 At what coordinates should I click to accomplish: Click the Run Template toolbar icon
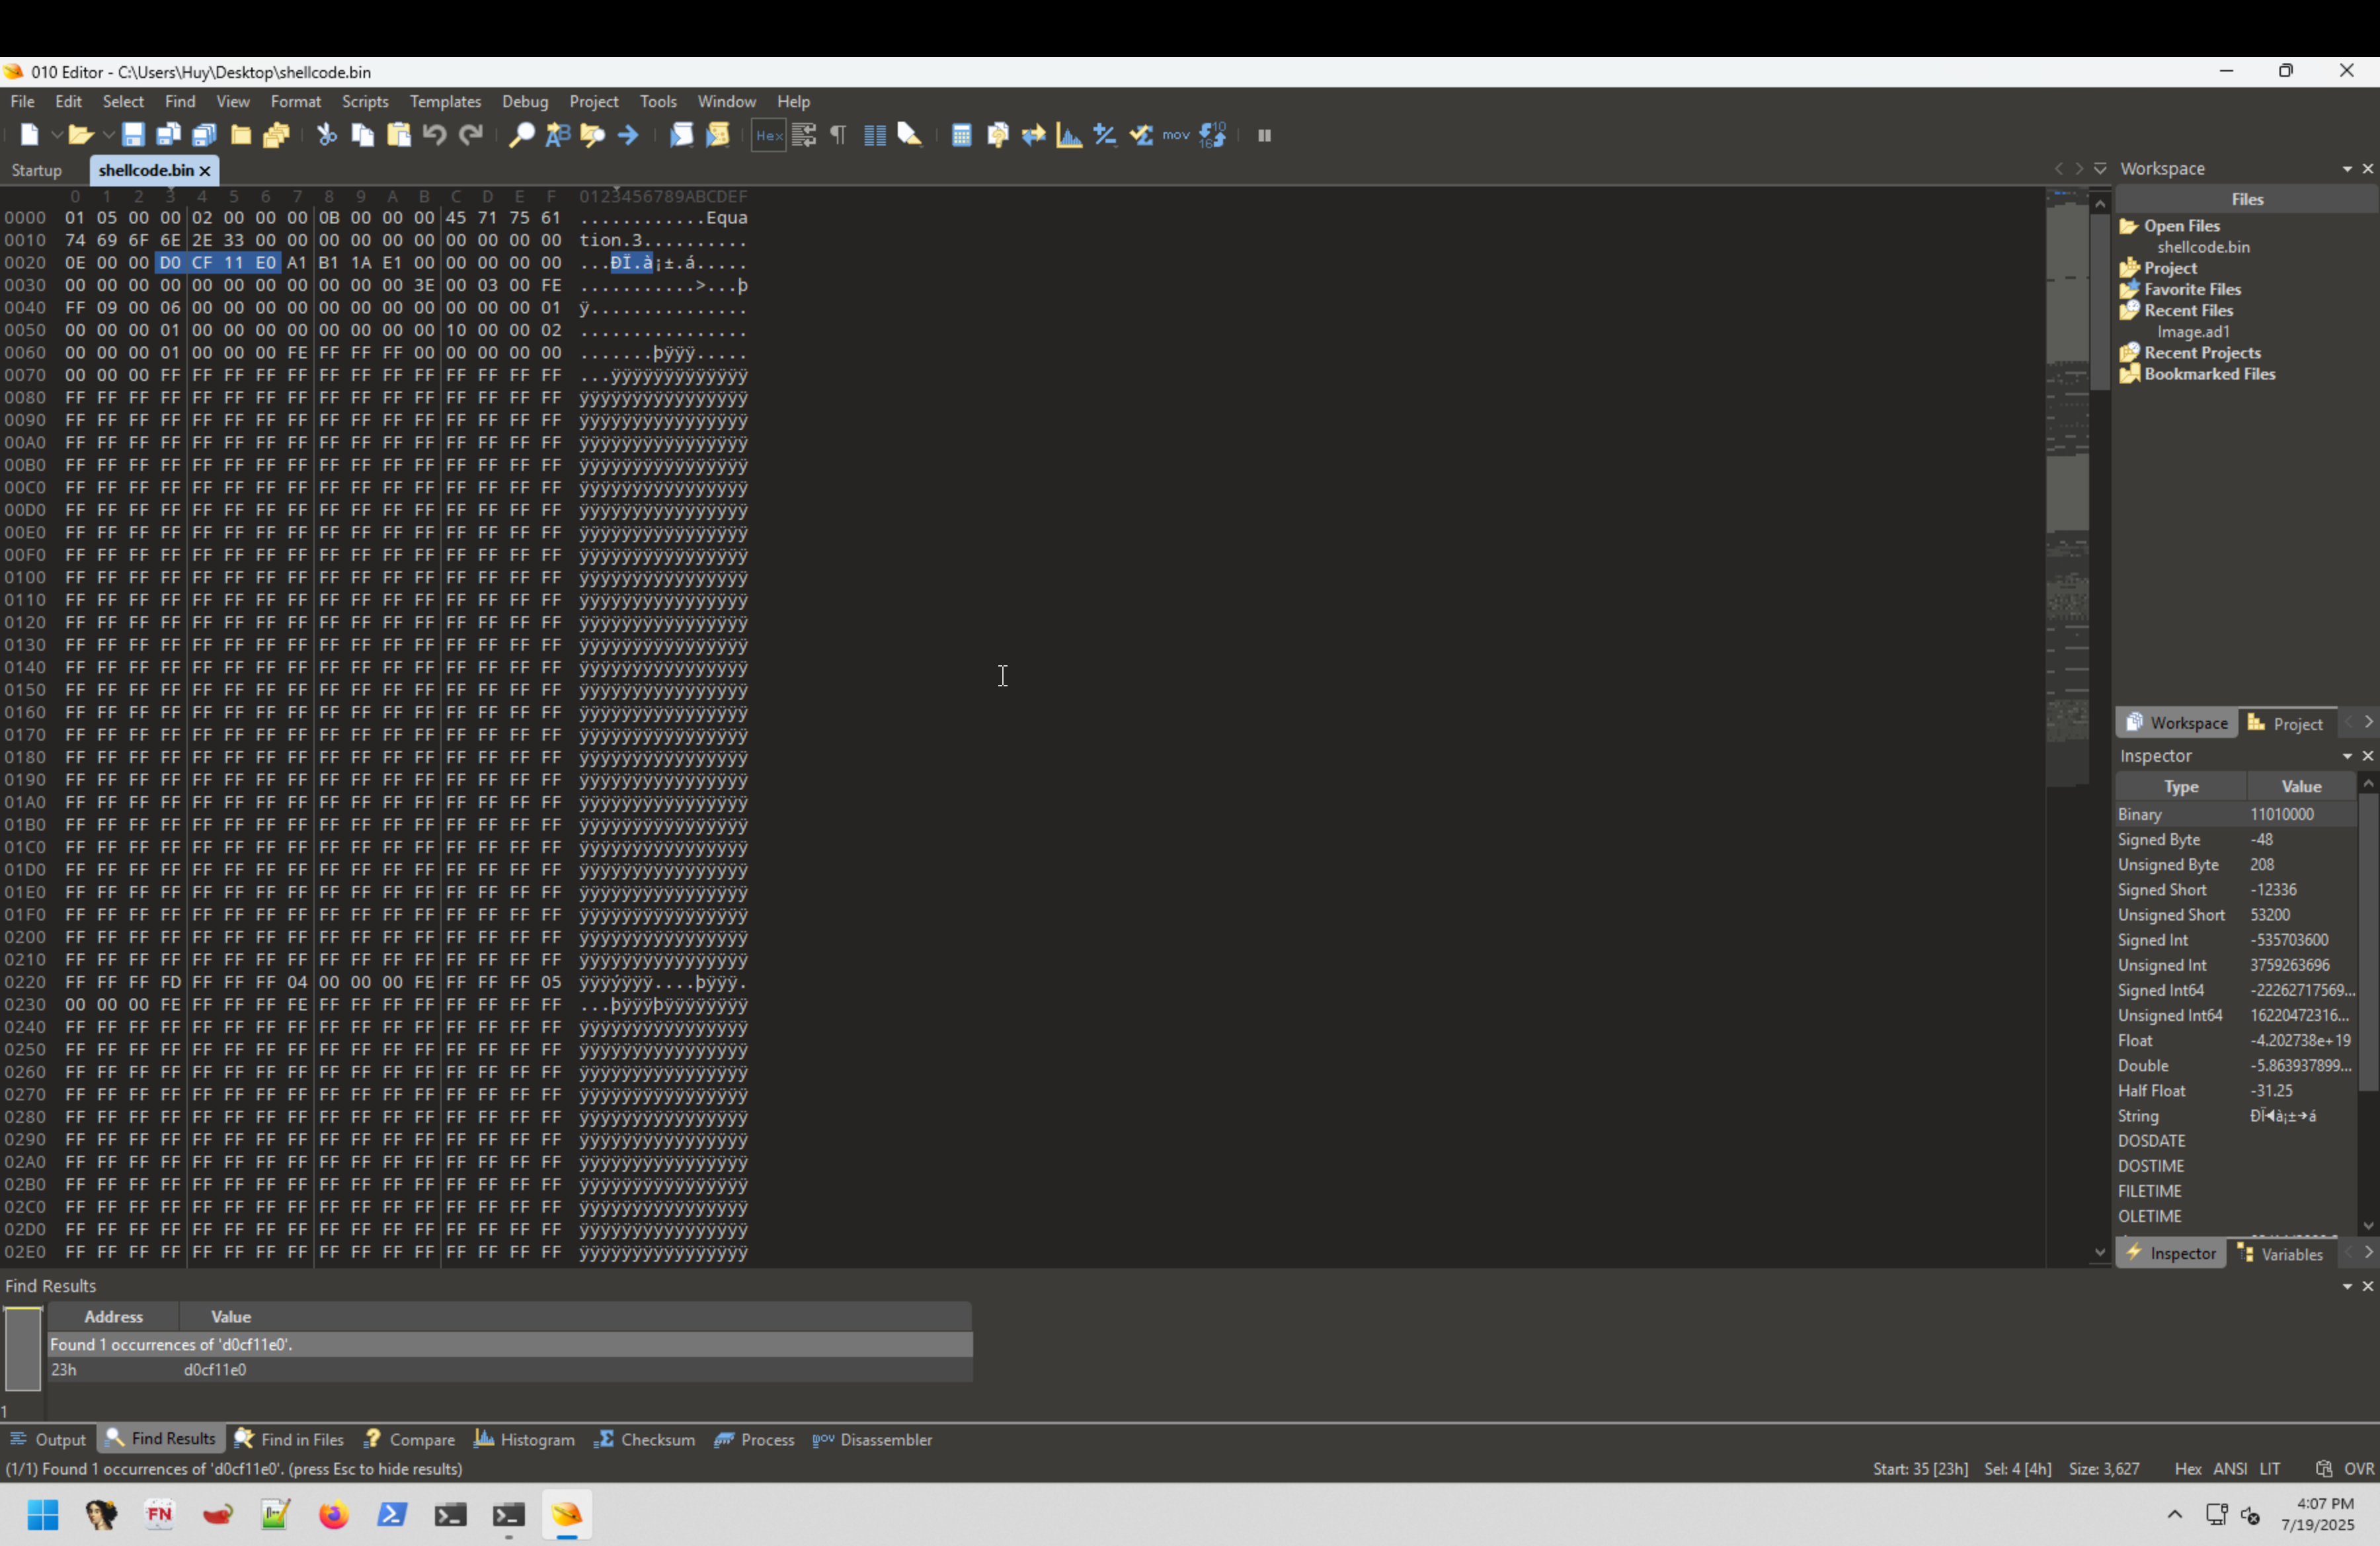pyautogui.click(x=718, y=135)
